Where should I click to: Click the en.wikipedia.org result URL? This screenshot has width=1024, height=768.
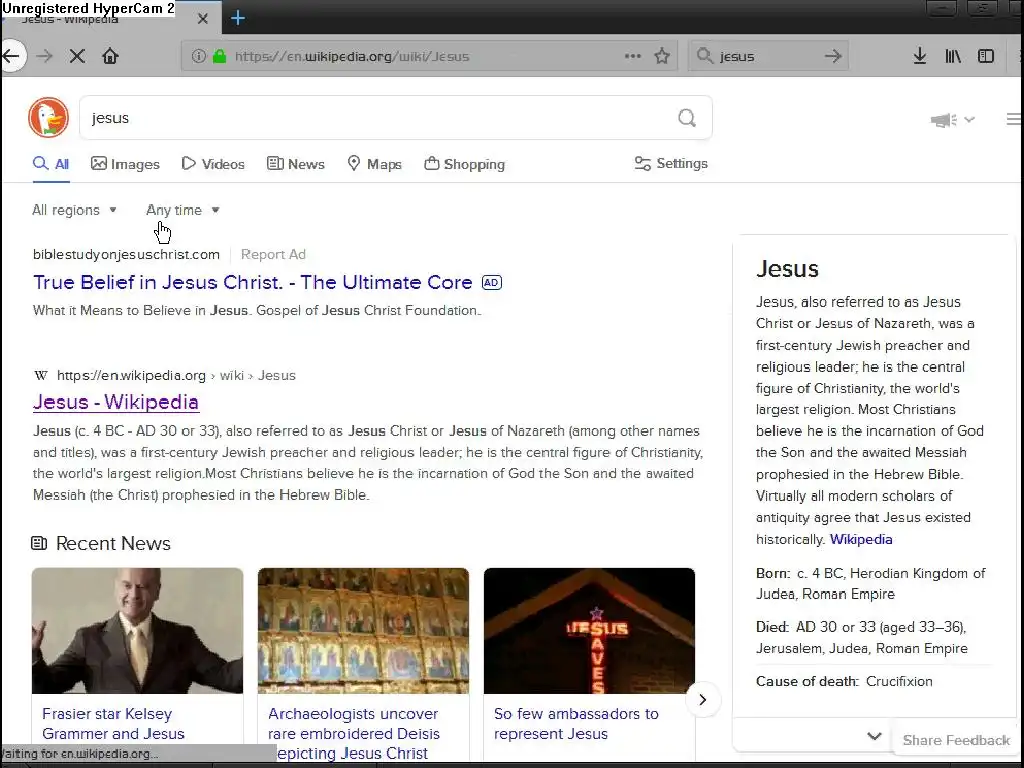(x=176, y=376)
